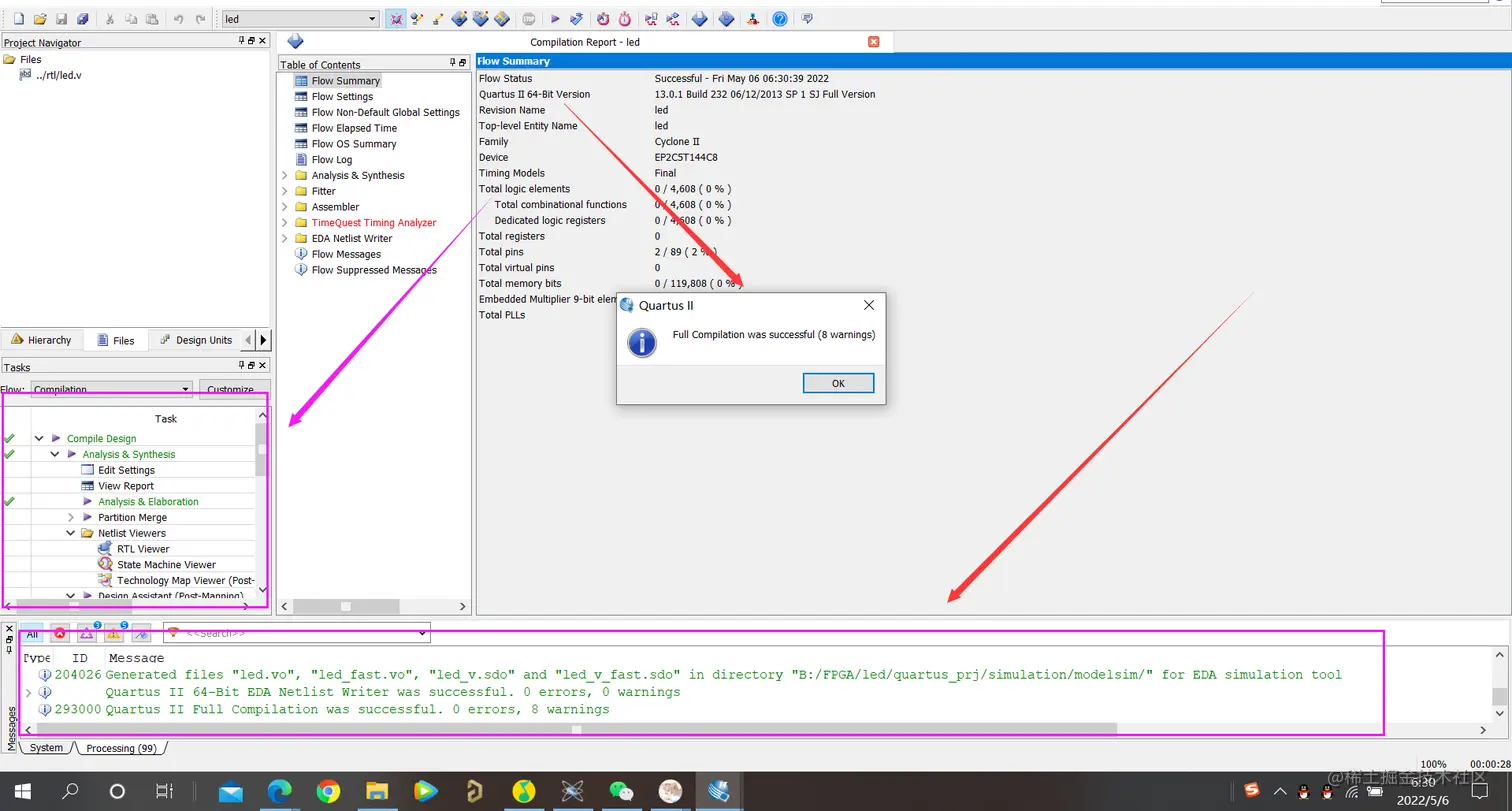
Task: Click the Copy toolbar icon
Action: click(x=130, y=19)
